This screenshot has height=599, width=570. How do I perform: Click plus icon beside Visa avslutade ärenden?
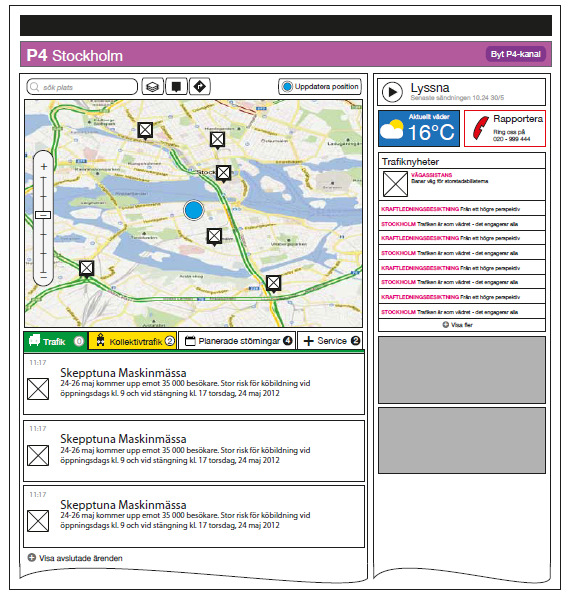(32, 558)
